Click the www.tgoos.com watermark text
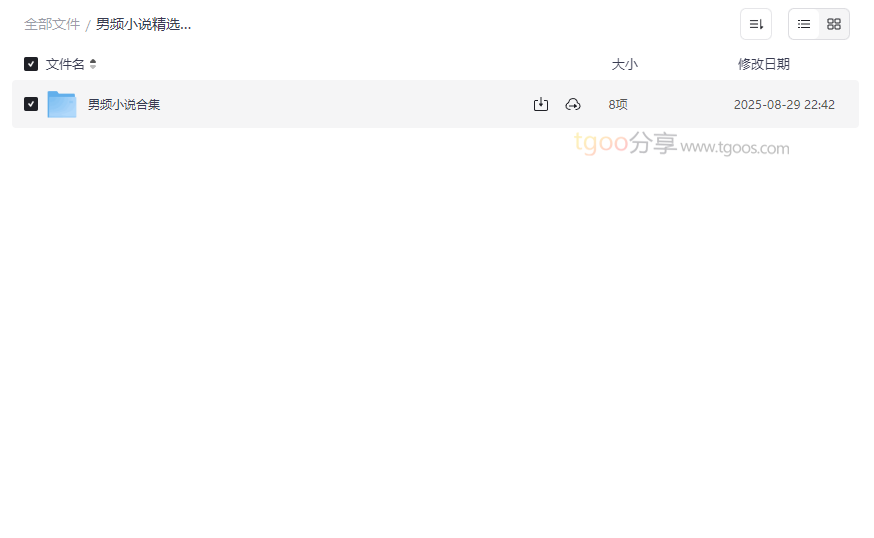 735,148
